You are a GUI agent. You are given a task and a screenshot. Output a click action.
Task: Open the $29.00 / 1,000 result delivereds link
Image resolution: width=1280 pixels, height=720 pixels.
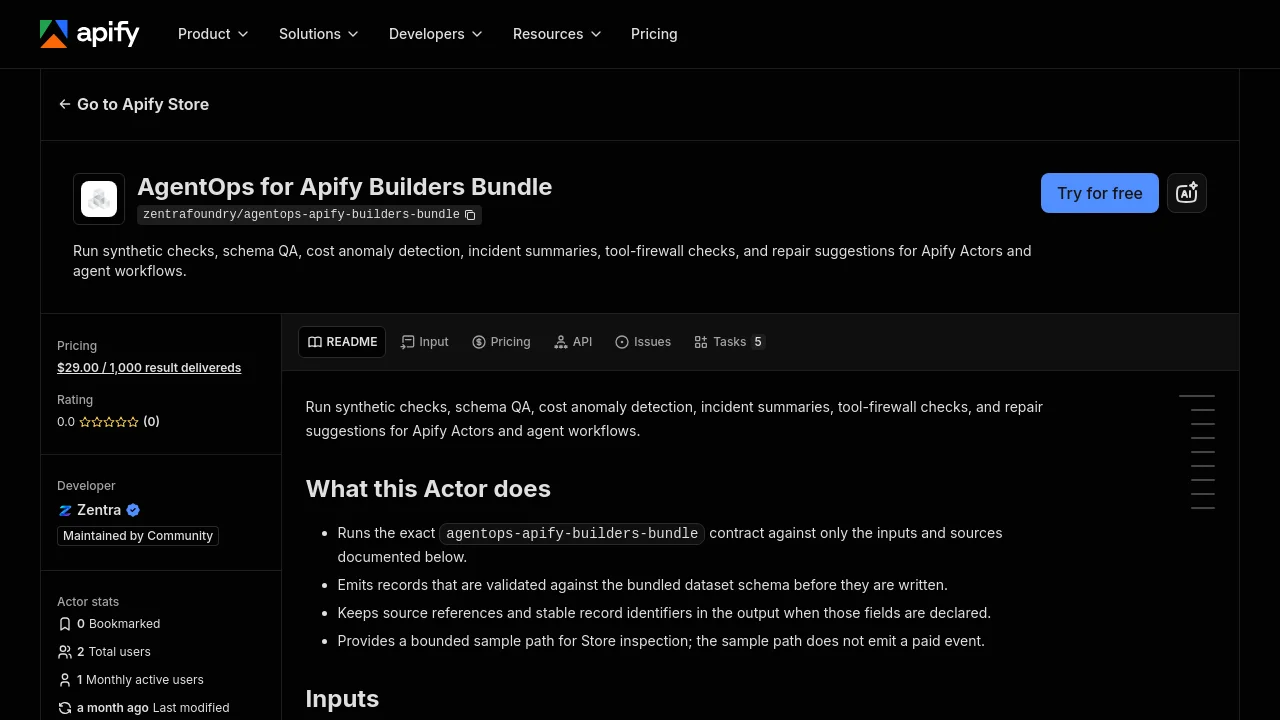(x=149, y=368)
